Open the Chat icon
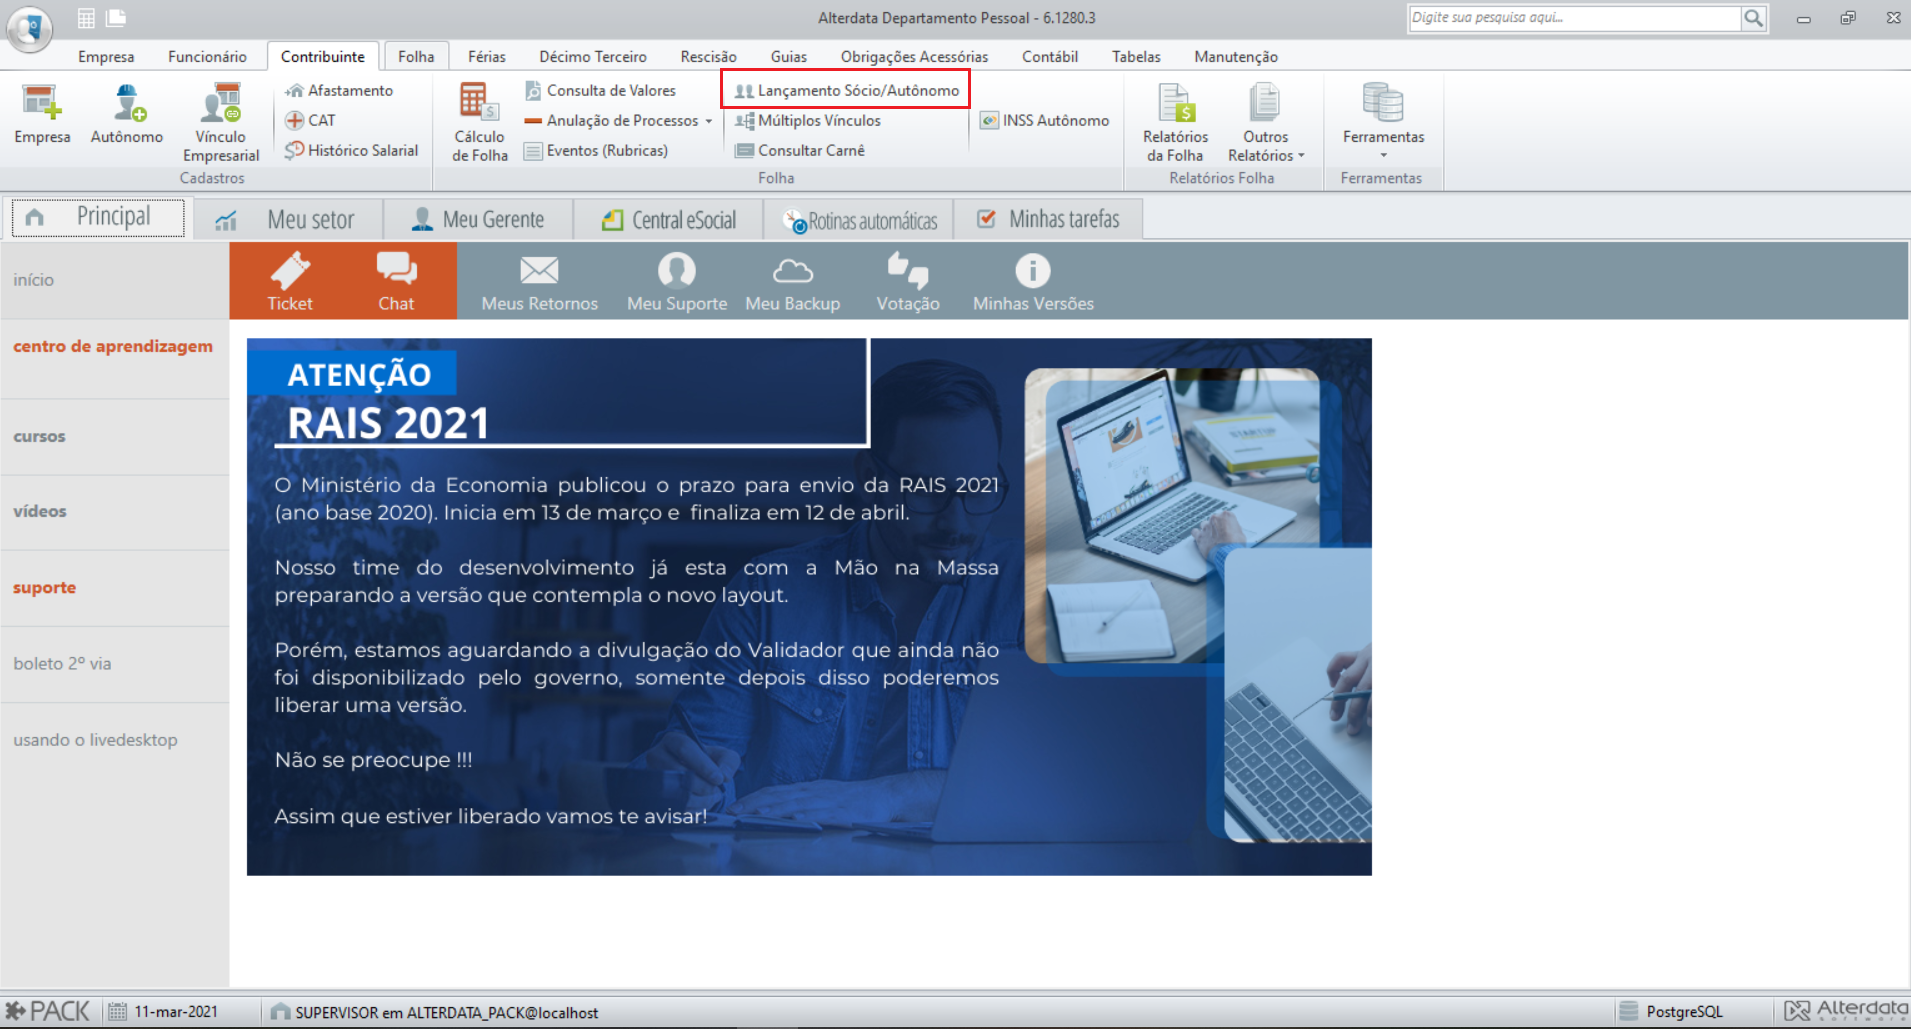This screenshot has height=1029, width=1911. [x=396, y=281]
